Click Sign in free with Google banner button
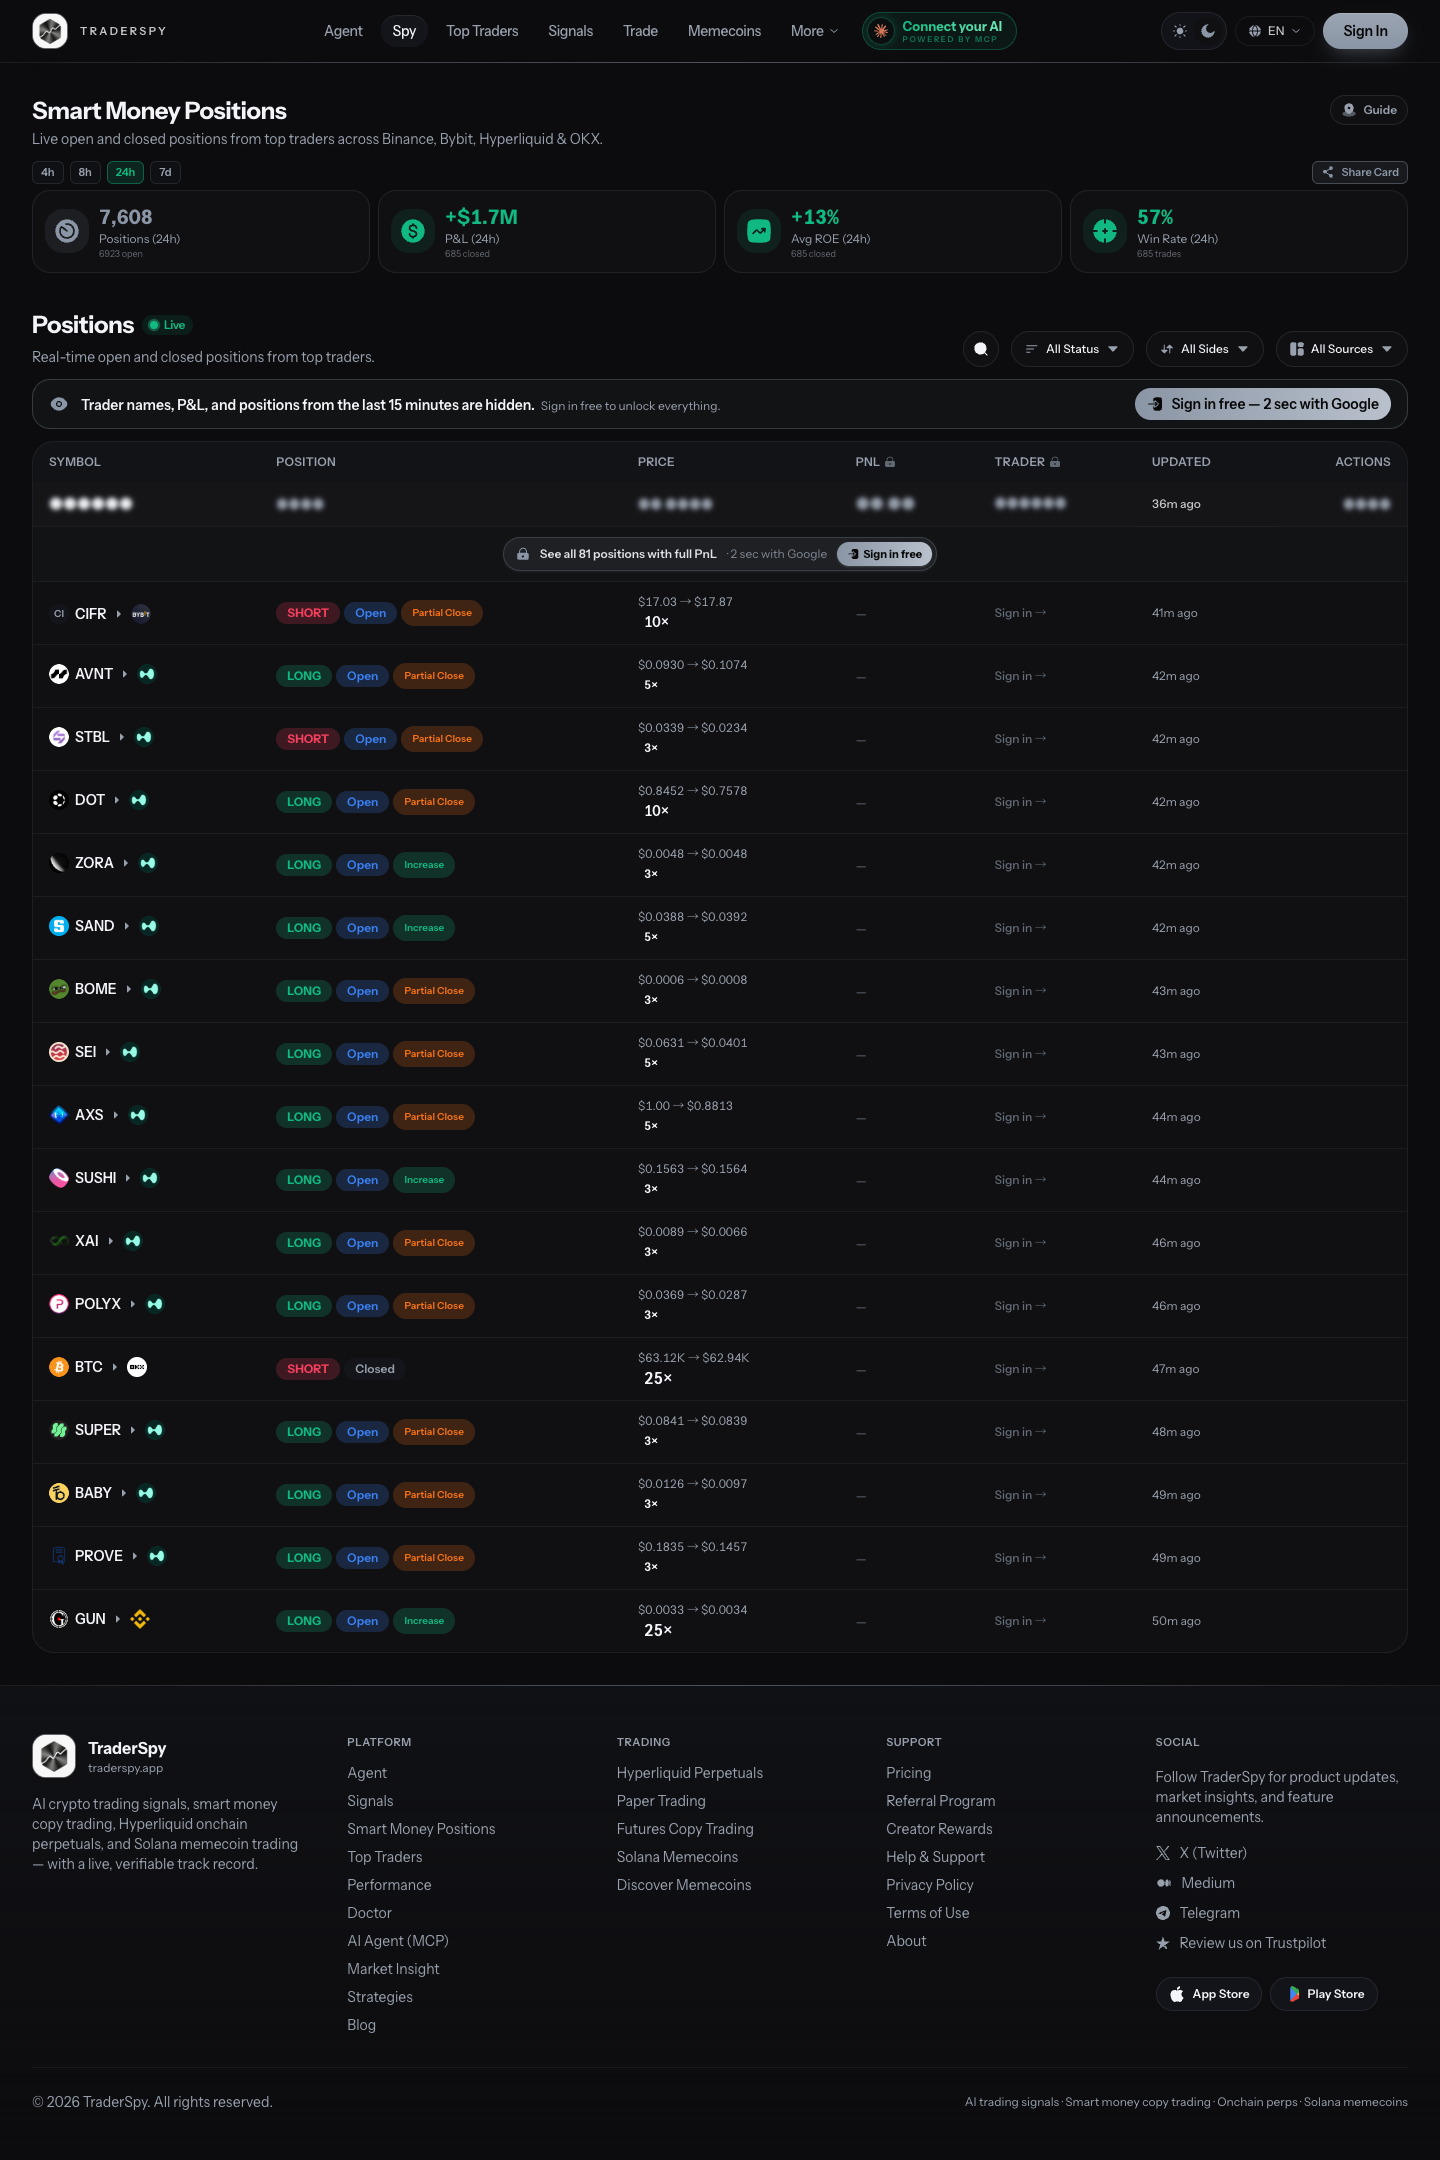Viewport: 1440px width, 2160px height. tap(1263, 404)
